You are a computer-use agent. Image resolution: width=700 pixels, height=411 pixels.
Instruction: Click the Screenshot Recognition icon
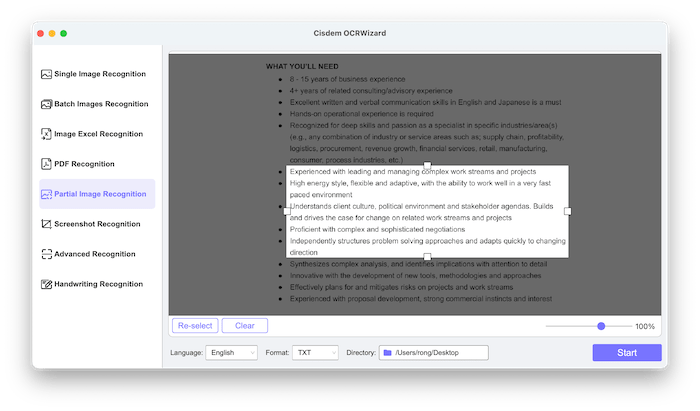tap(46, 224)
